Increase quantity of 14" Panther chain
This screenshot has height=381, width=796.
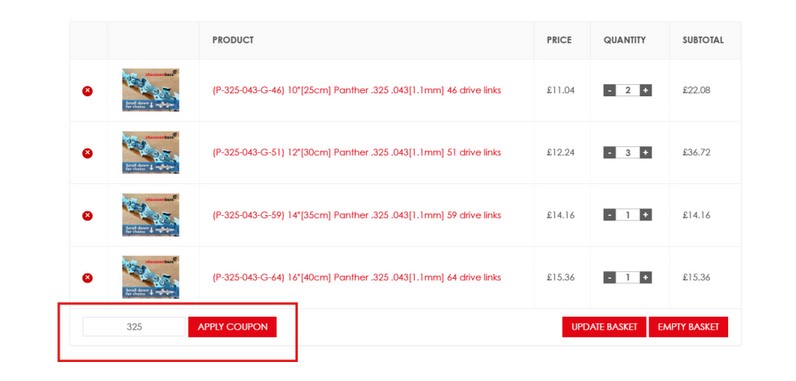[x=645, y=215]
